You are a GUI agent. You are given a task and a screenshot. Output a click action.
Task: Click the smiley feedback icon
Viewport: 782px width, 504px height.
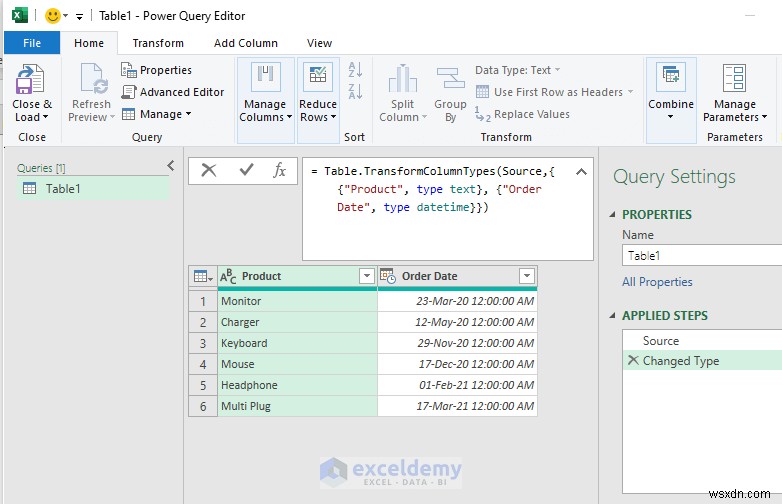52,16
